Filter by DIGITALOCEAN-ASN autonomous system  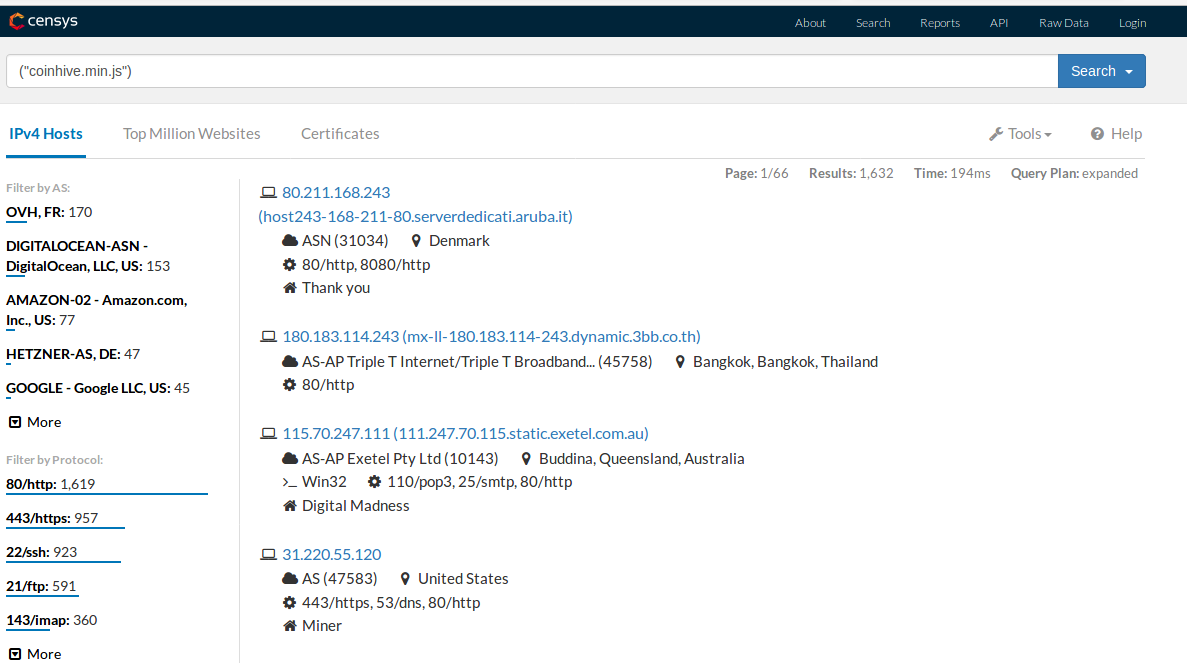(88, 256)
